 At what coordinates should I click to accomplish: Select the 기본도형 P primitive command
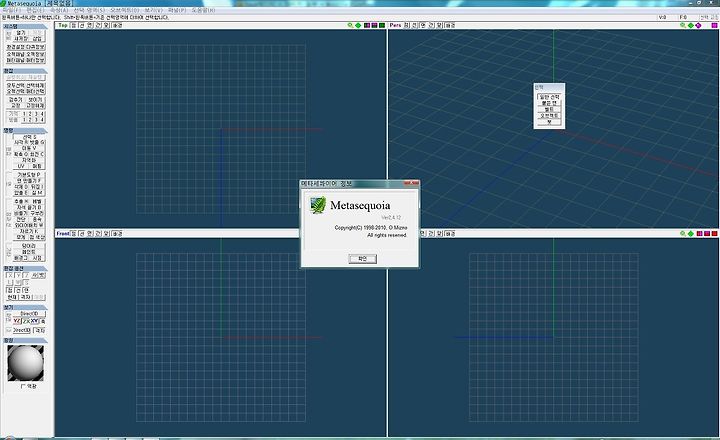pyautogui.click(x=29, y=175)
